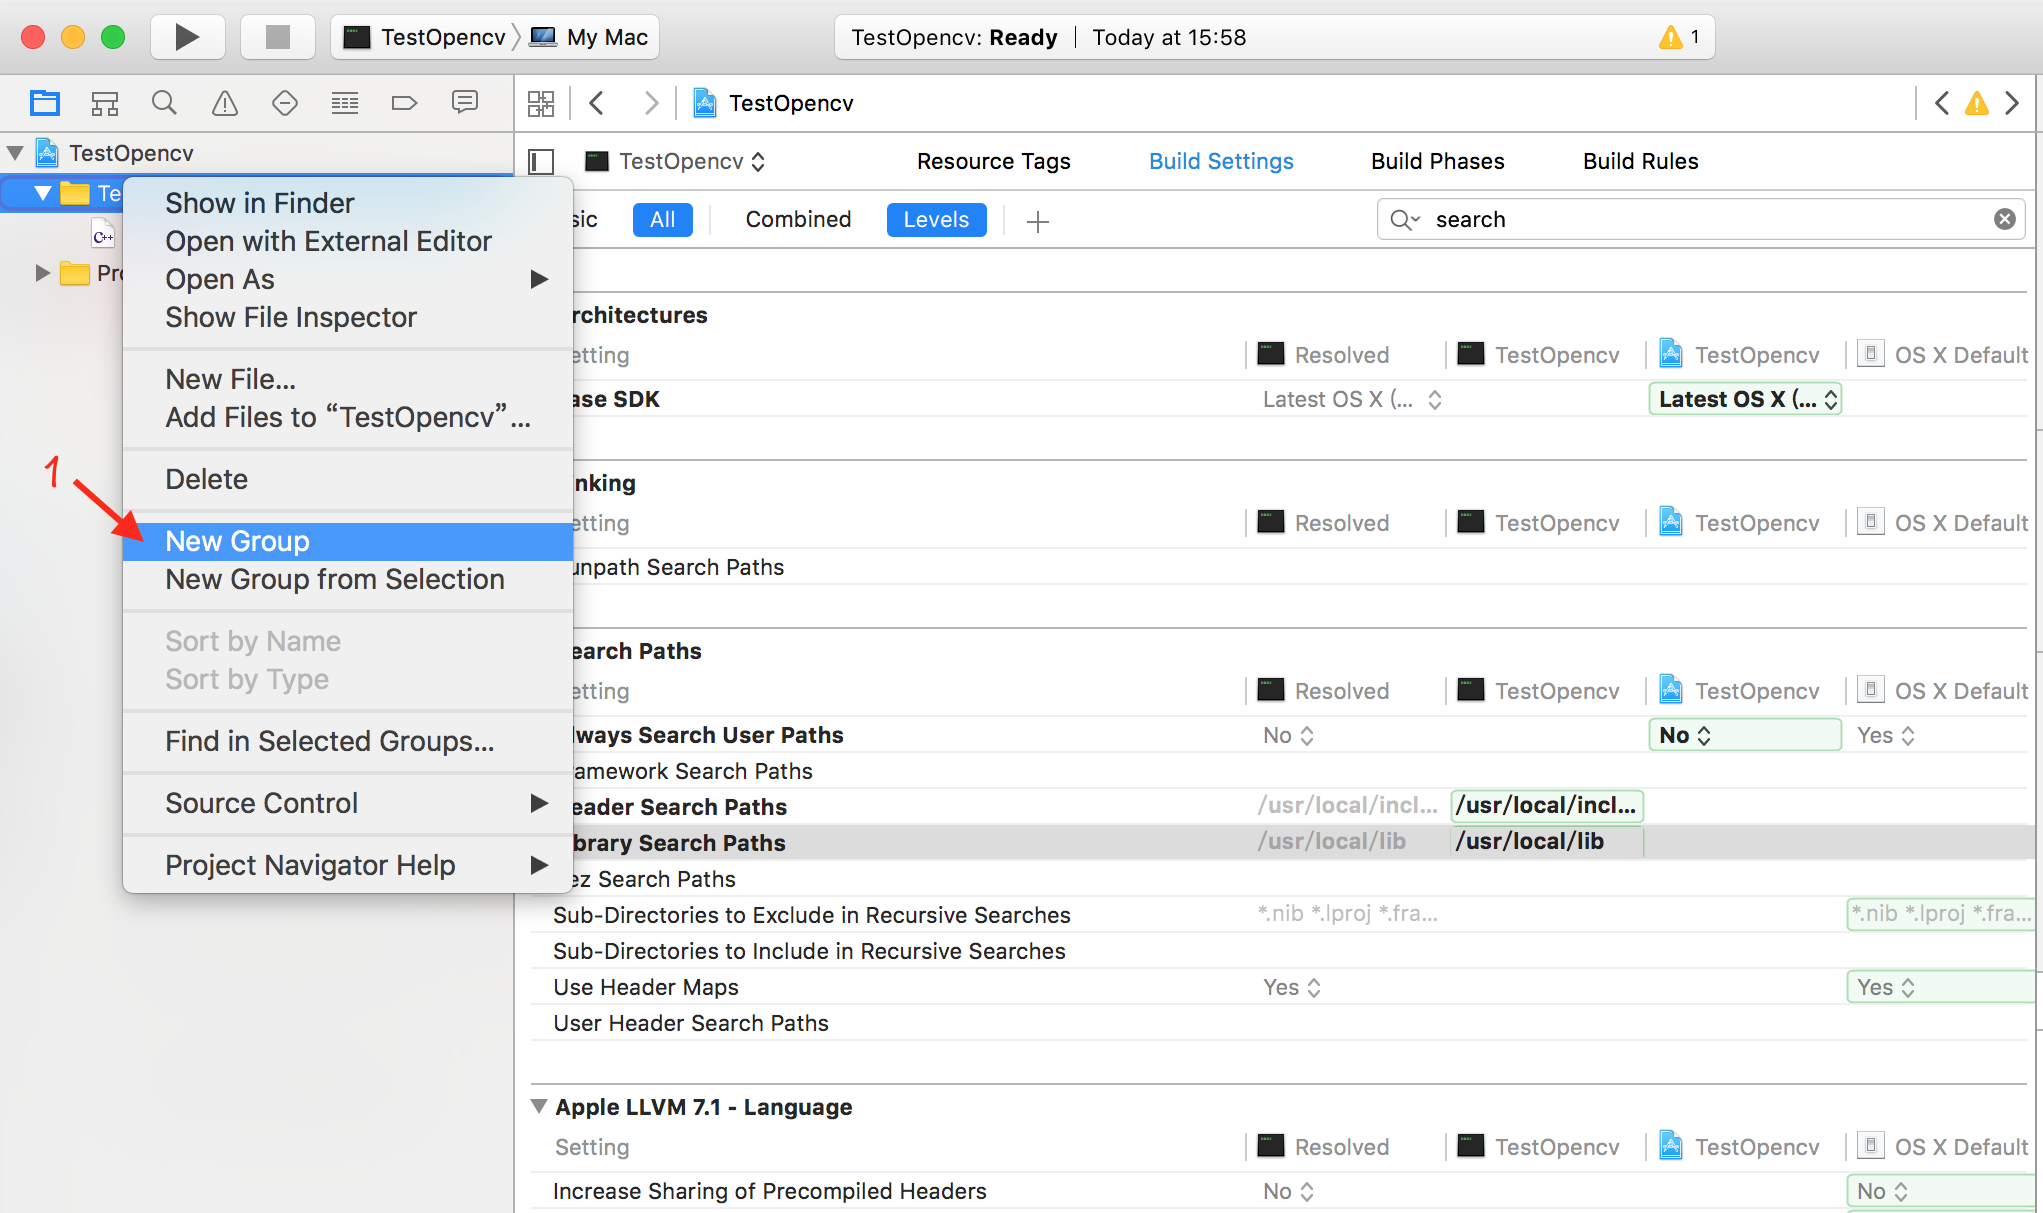This screenshot has height=1213, width=2043.
Task: Select the C++ source file icon
Action: click(x=103, y=235)
